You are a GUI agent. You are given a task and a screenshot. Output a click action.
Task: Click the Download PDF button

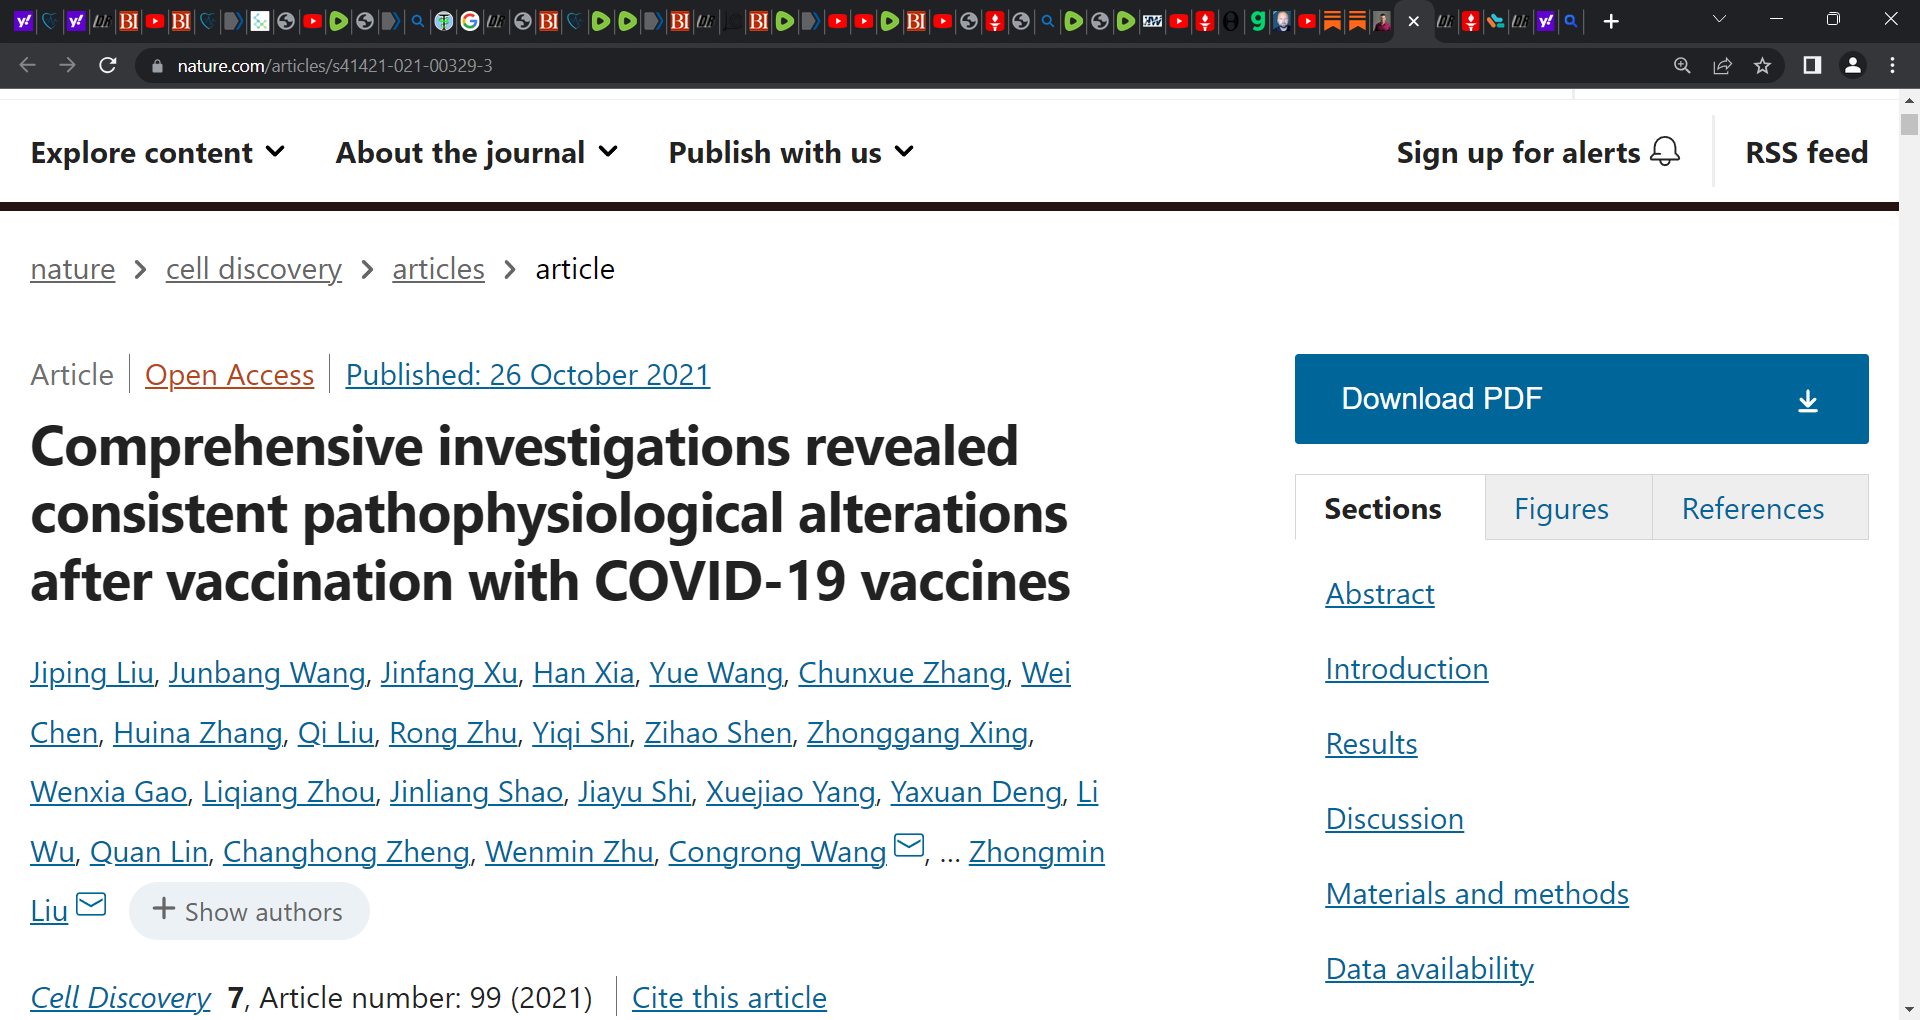pos(1581,399)
